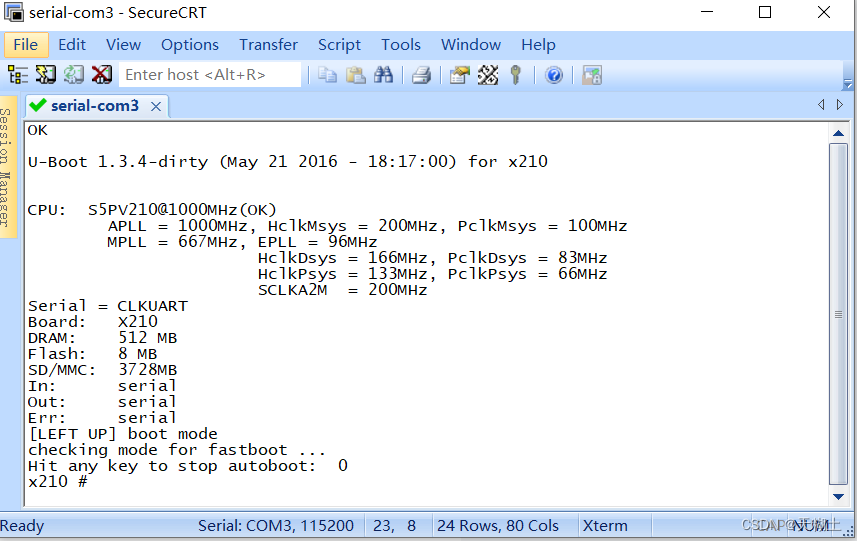Viewport: 857px width, 541px height.
Task: Click the Public Key key icon
Action: click(515, 75)
